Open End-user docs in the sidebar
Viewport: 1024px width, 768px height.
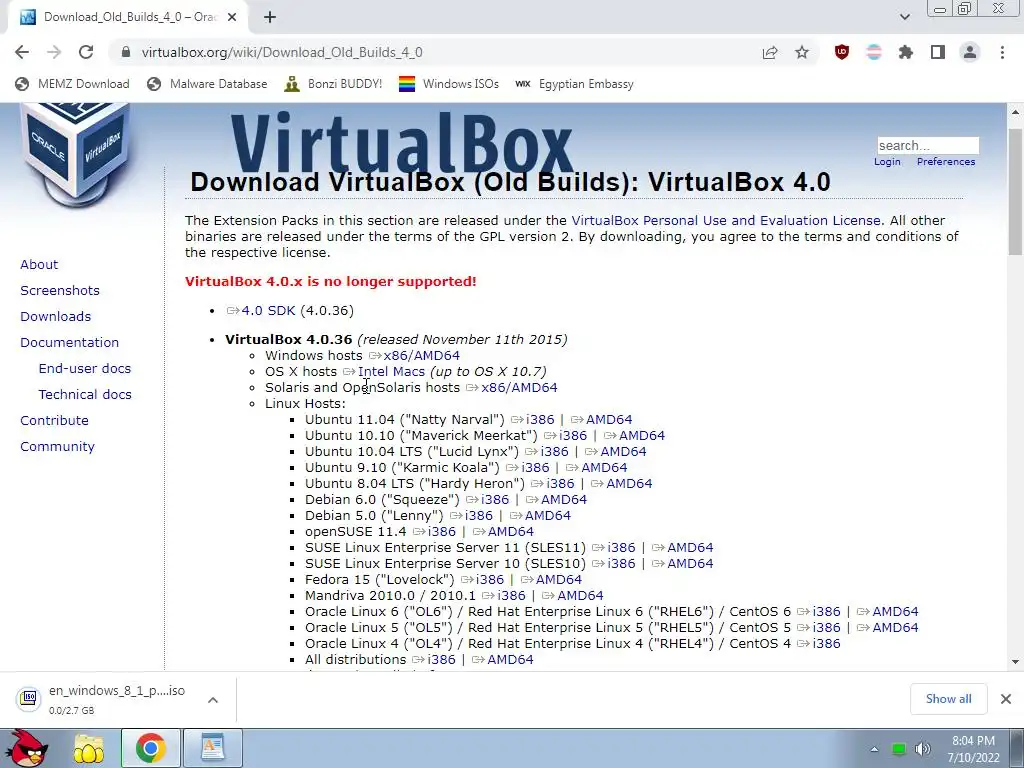pyautogui.click(x=85, y=368)
